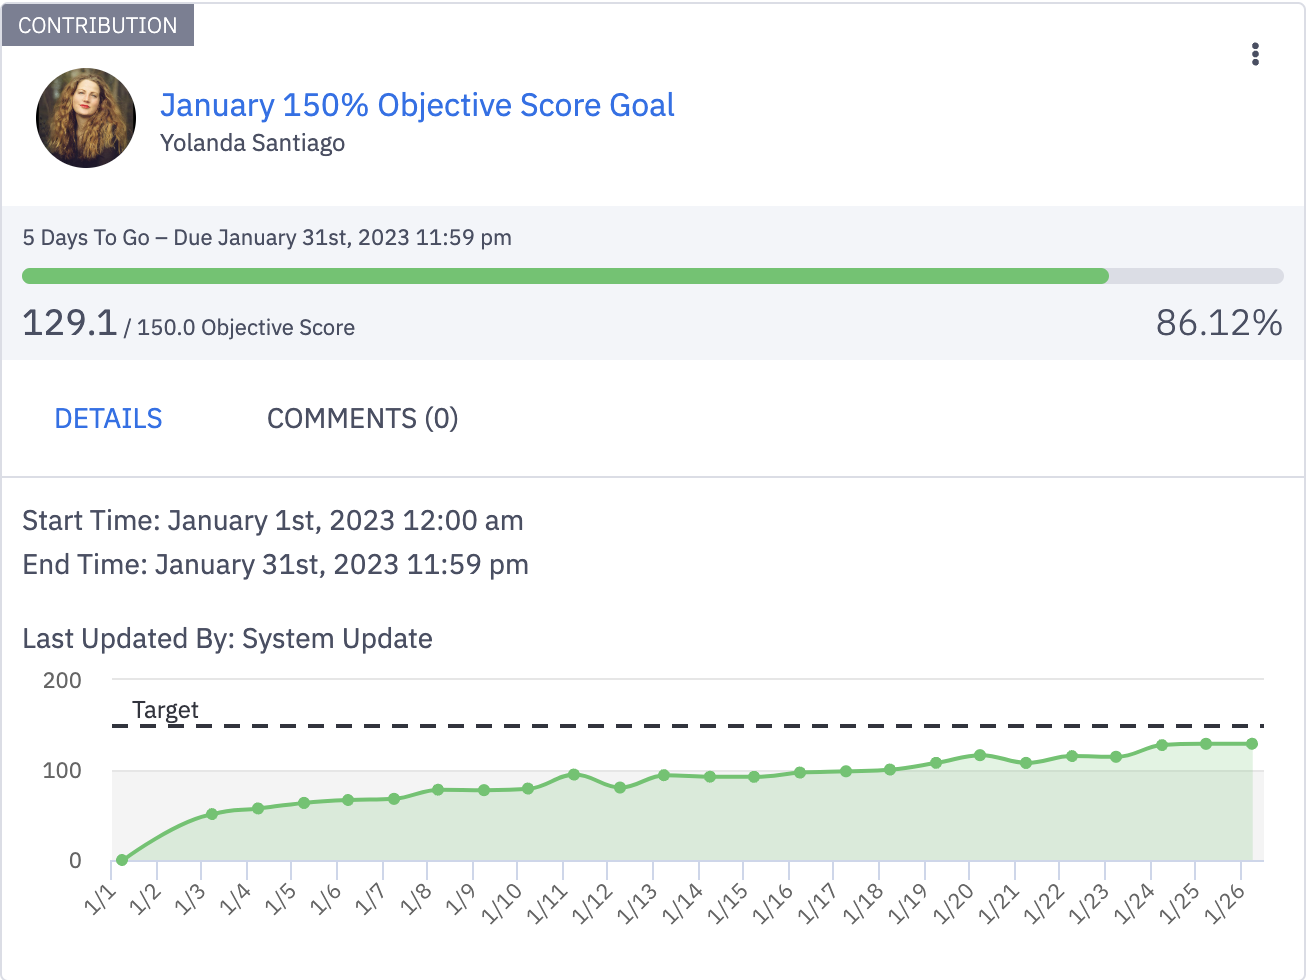Select the CONTRIBUTION label badge
Screen dimensions: 1306x980
click(96, 26)
